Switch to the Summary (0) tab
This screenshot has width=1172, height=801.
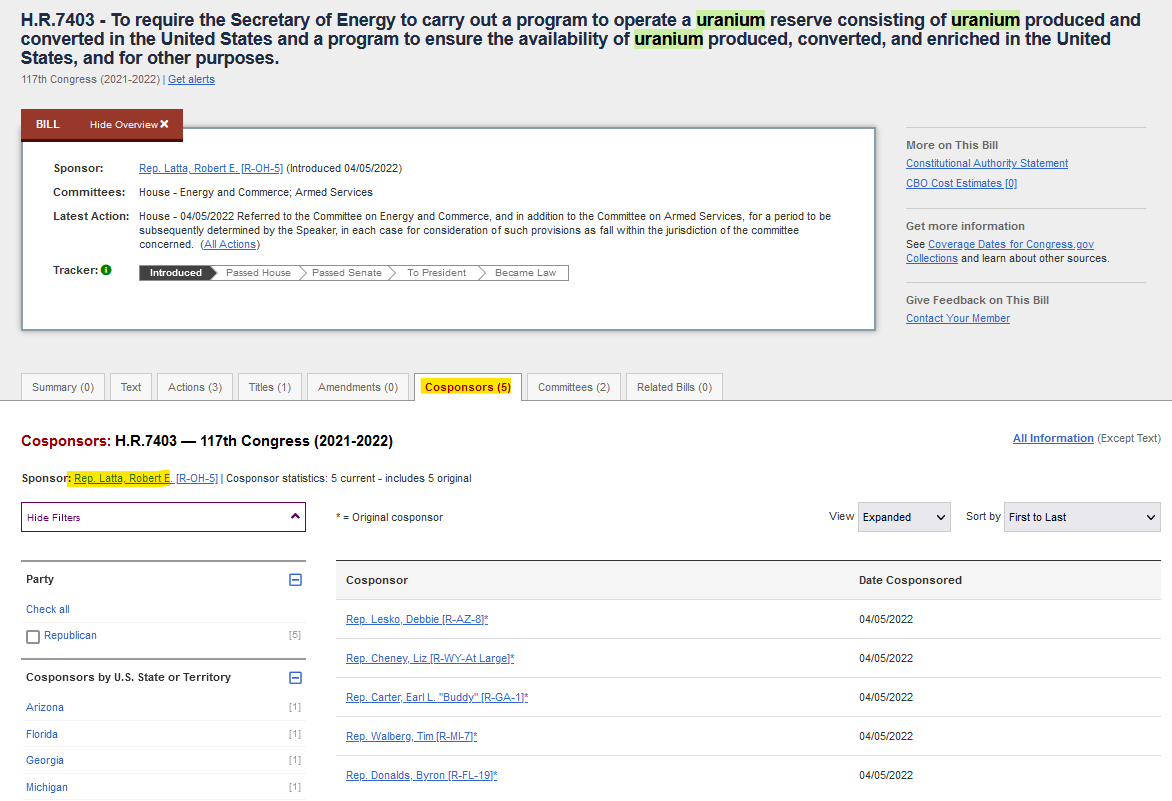click(x=63, y=387)
